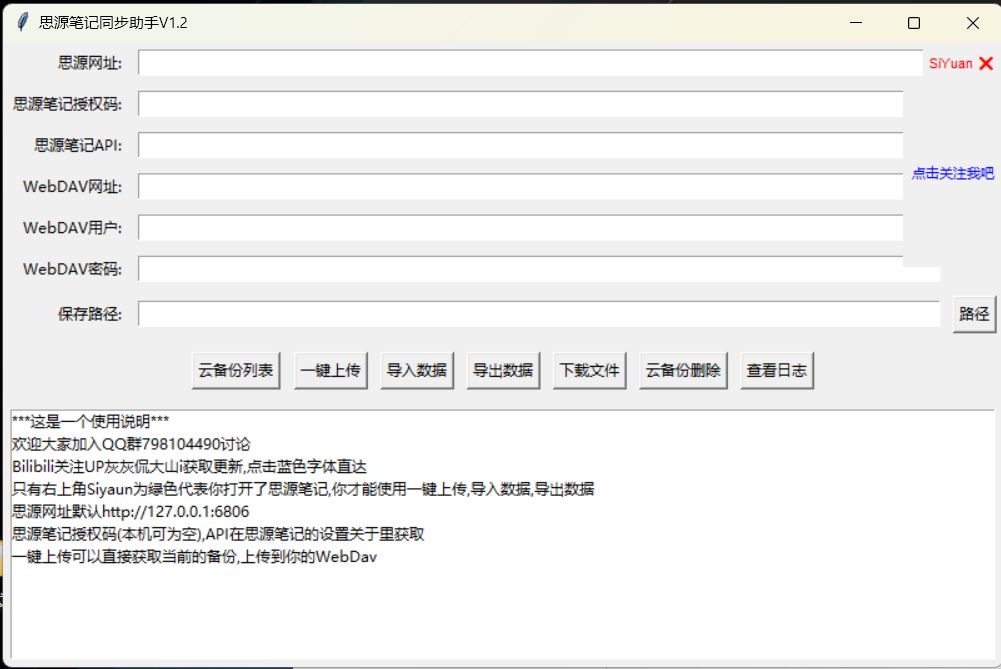The width and height of the screenshot is (1001, 669).
Task: Open the 云备份列表 list
Action: pos(236,370)
